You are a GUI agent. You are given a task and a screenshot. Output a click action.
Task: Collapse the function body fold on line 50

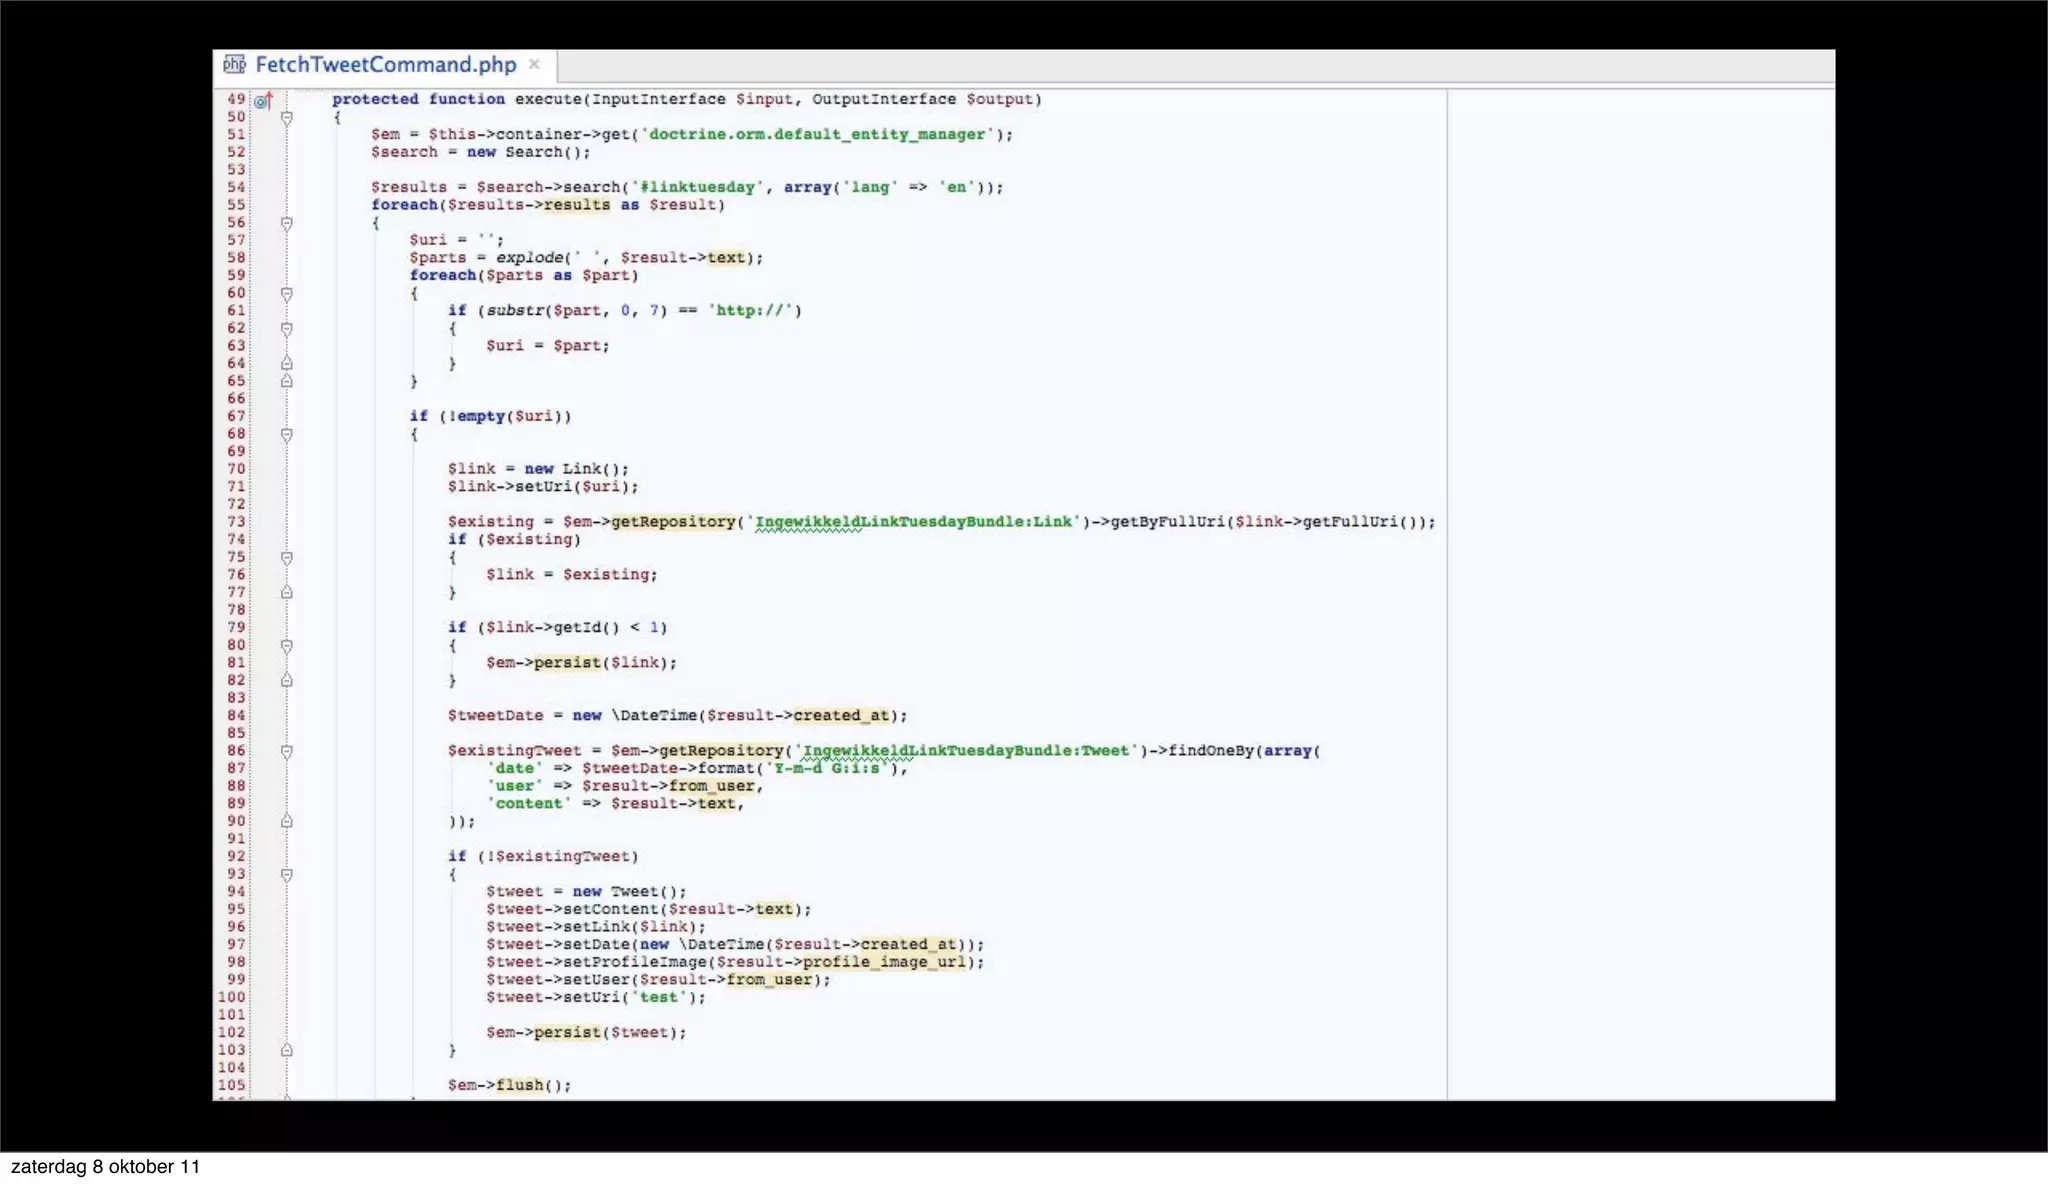[x=287, y=118]
